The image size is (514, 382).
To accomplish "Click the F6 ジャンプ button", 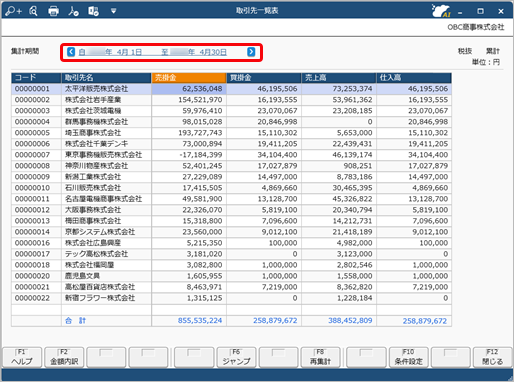I will (236, 357).
